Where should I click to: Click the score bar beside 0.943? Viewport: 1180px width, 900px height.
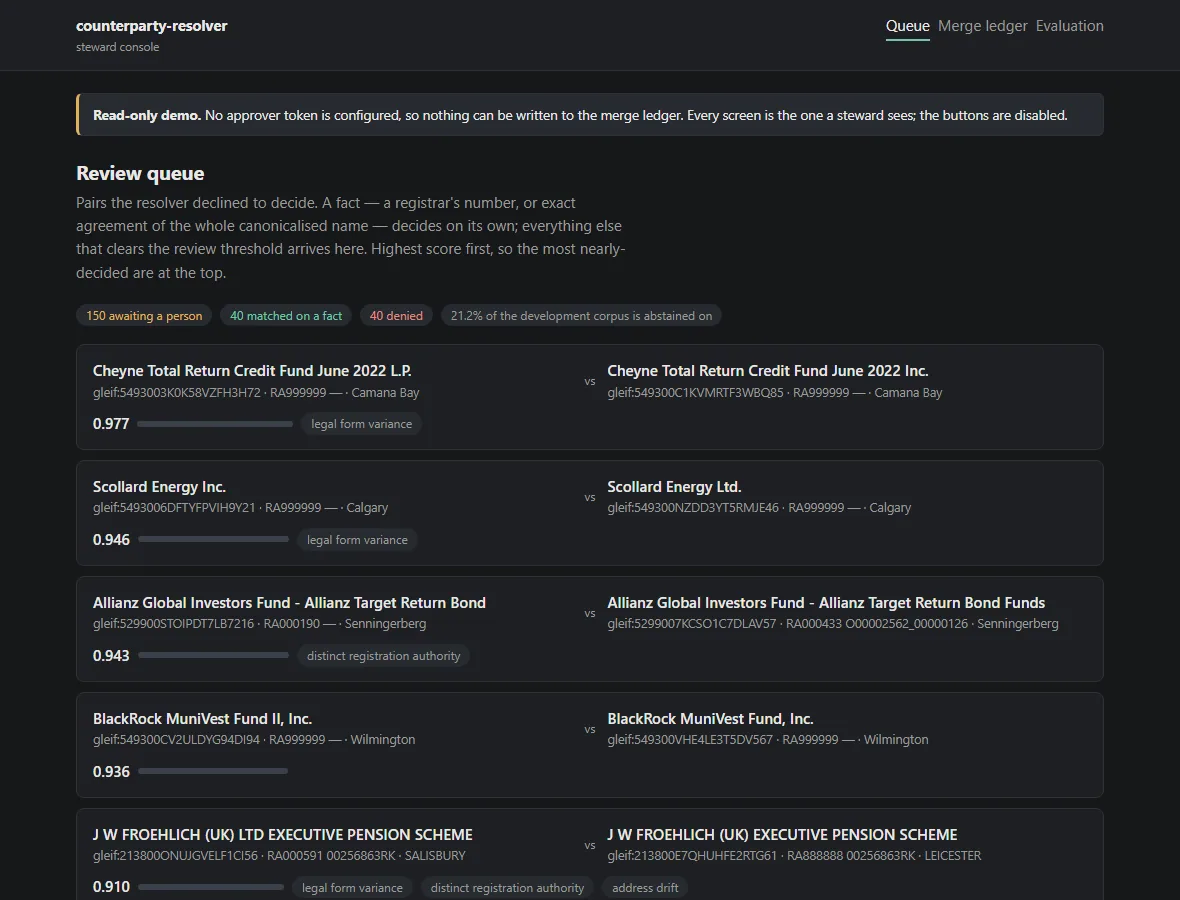pyautogui.click(x=213, y=655)
